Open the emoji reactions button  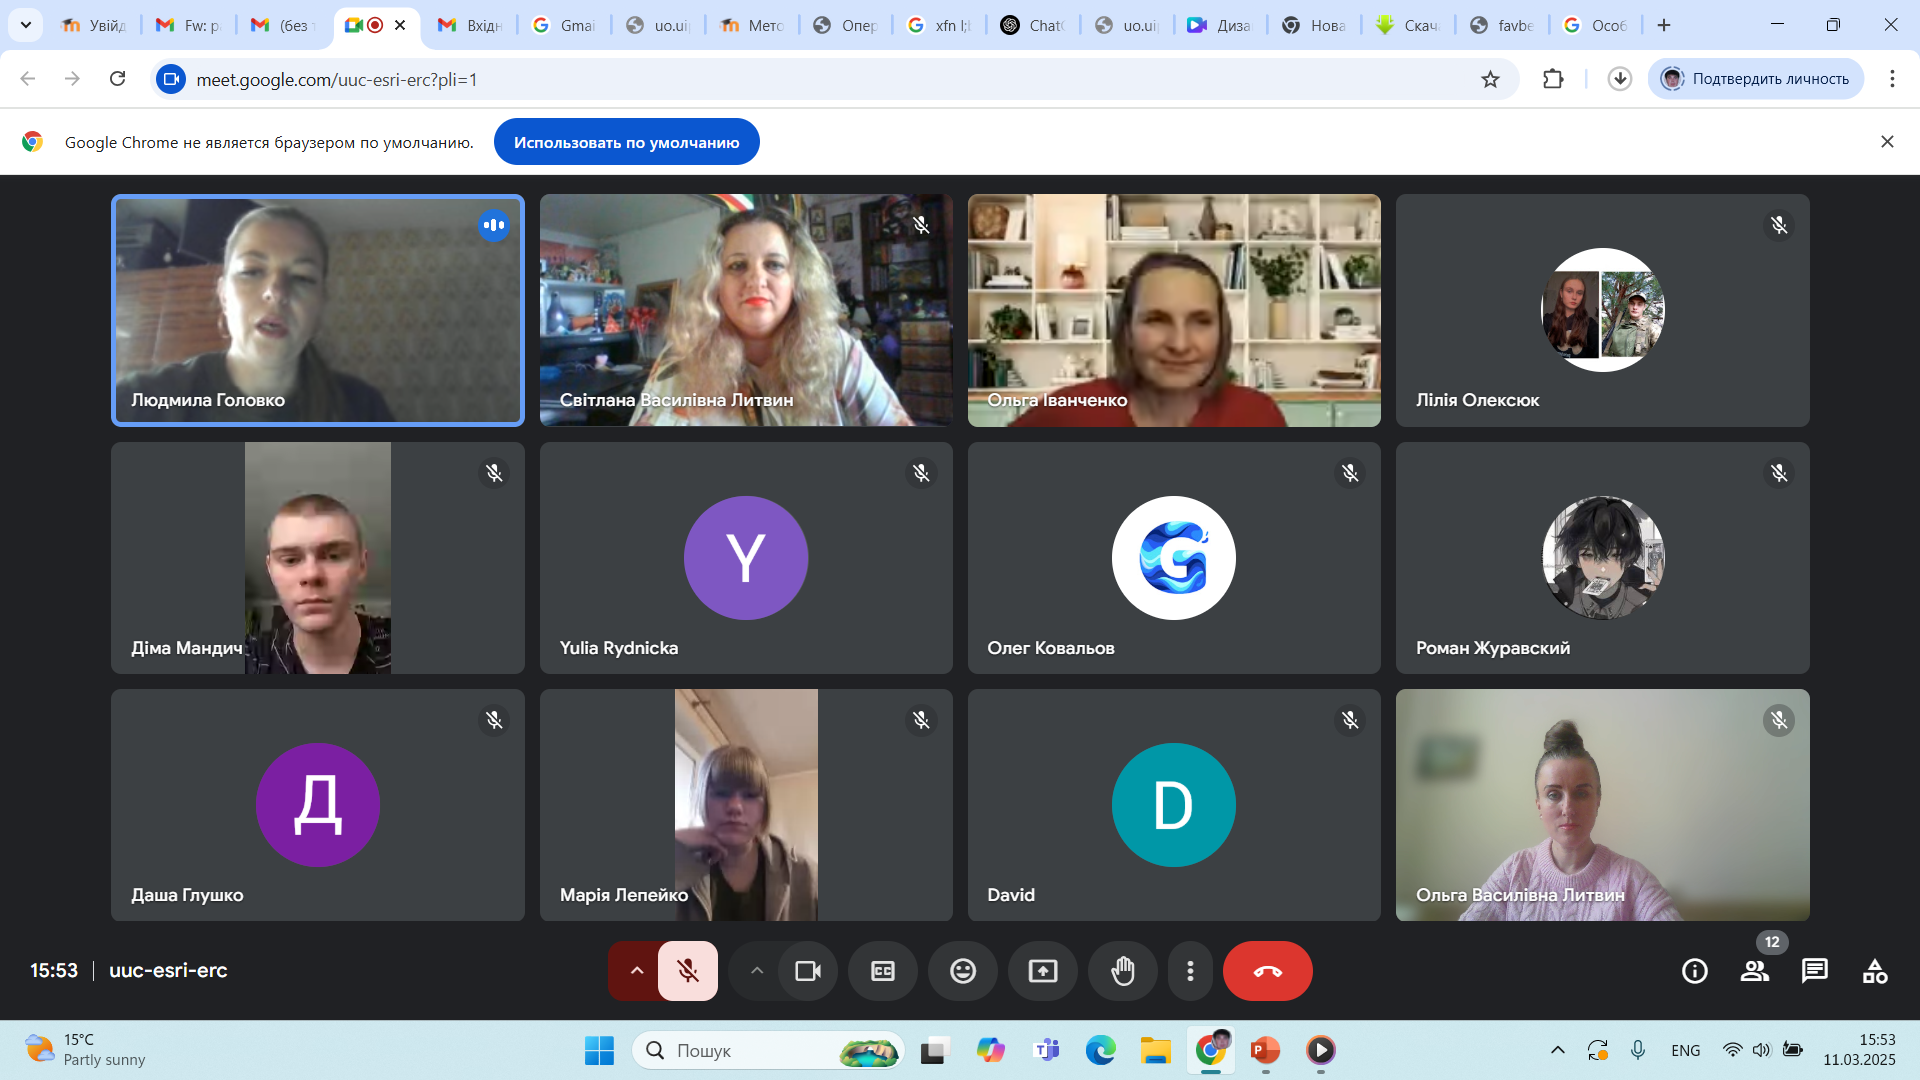point(962,971)
